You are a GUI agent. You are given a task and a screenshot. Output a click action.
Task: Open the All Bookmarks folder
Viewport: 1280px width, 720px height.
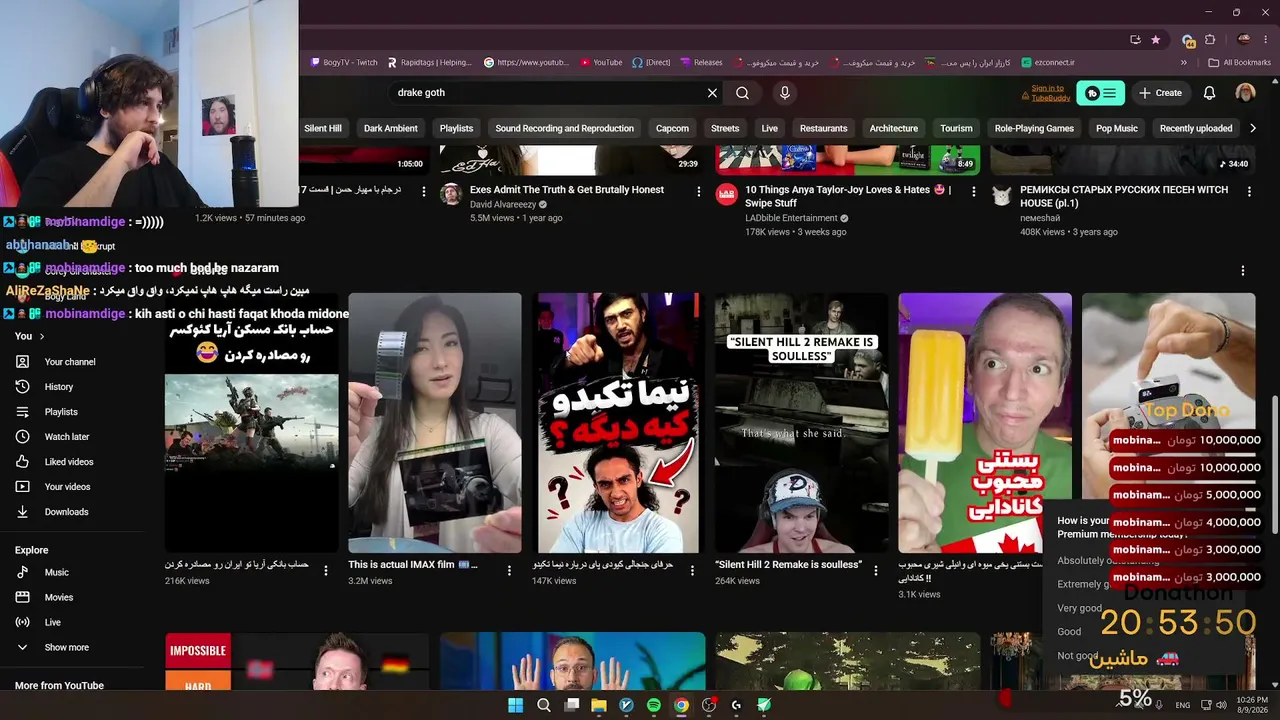1240,62
